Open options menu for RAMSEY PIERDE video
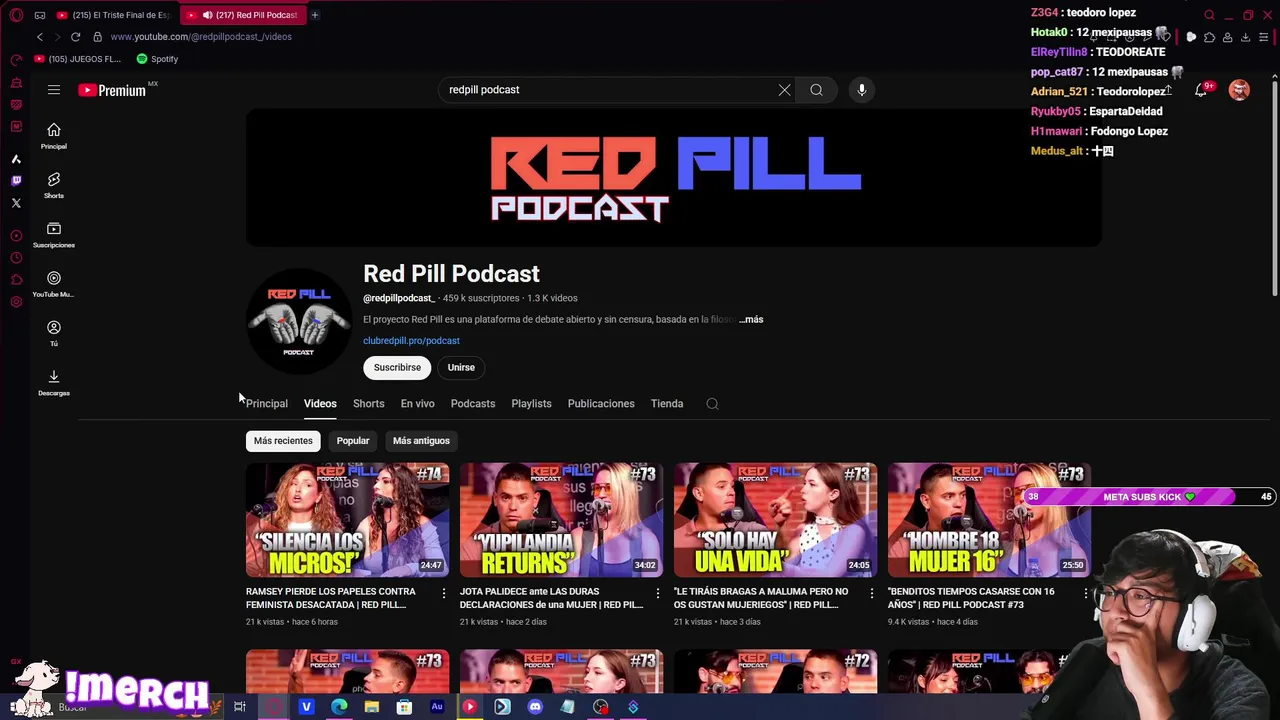 click(444, 593)
